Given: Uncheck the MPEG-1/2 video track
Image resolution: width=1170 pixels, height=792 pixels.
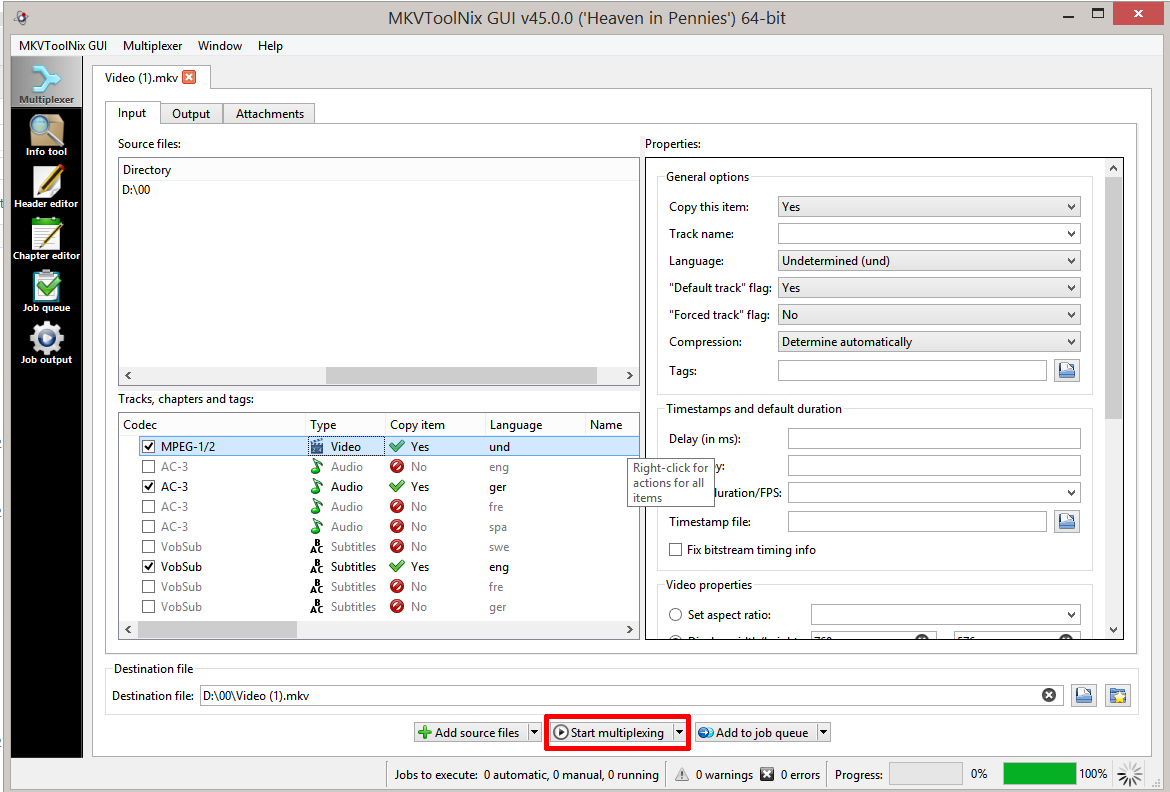Looking at the screenshot, I should tap(148, 446).
